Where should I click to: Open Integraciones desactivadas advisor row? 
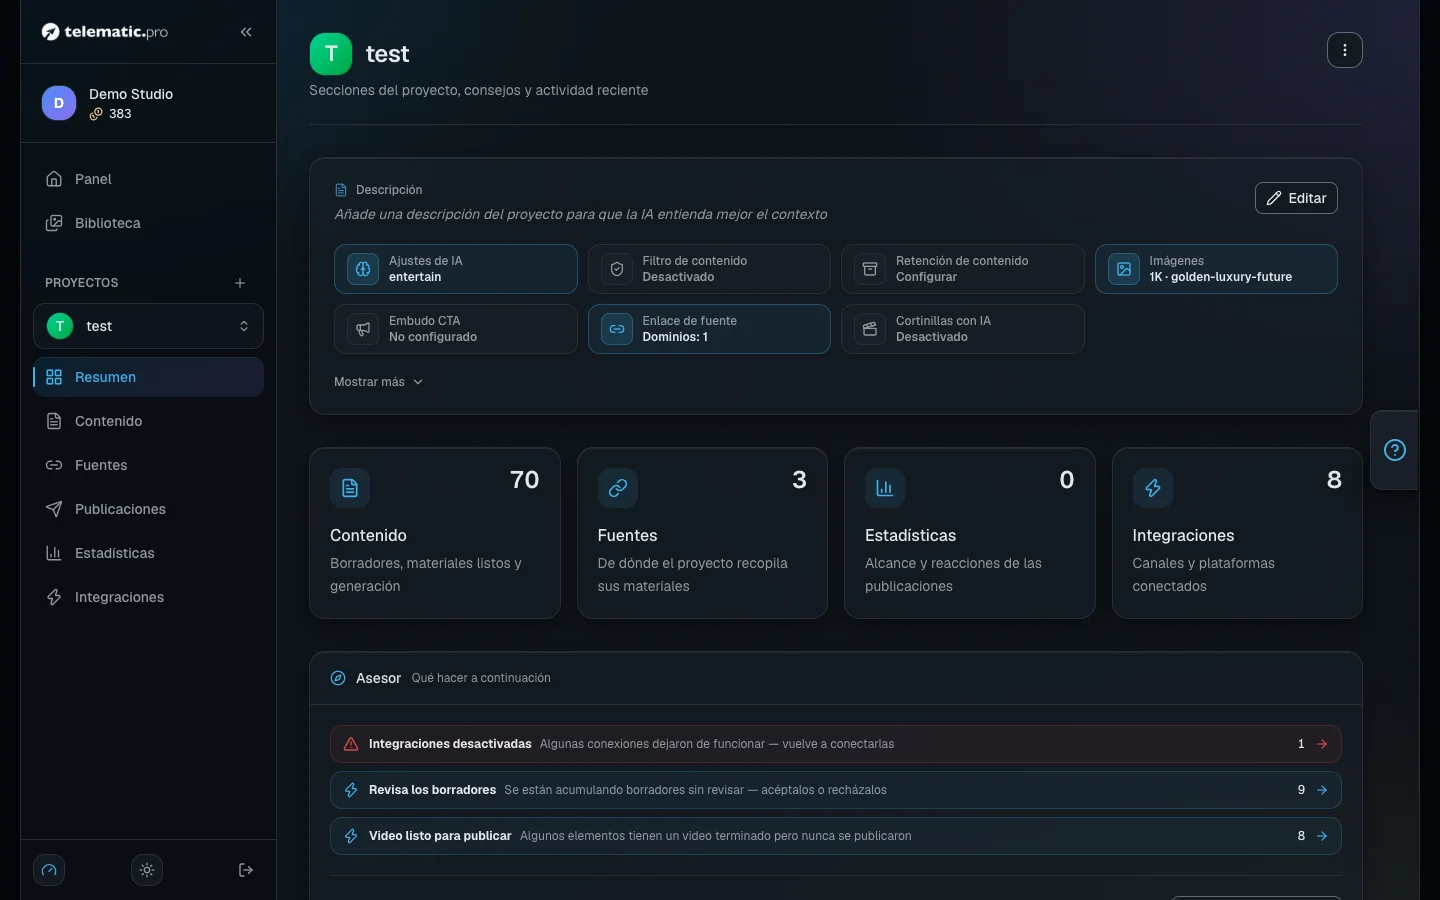(x=836, y=744)
